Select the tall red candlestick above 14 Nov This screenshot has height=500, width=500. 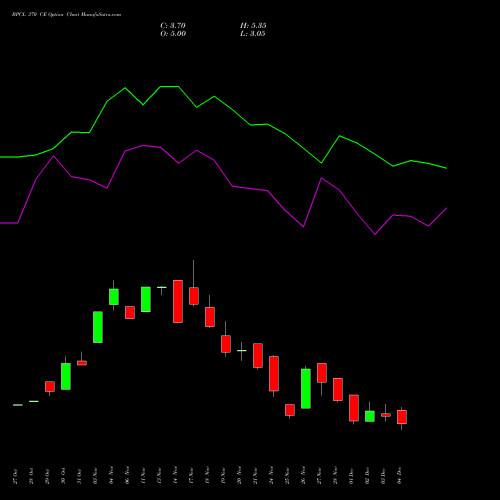(178, 301)
